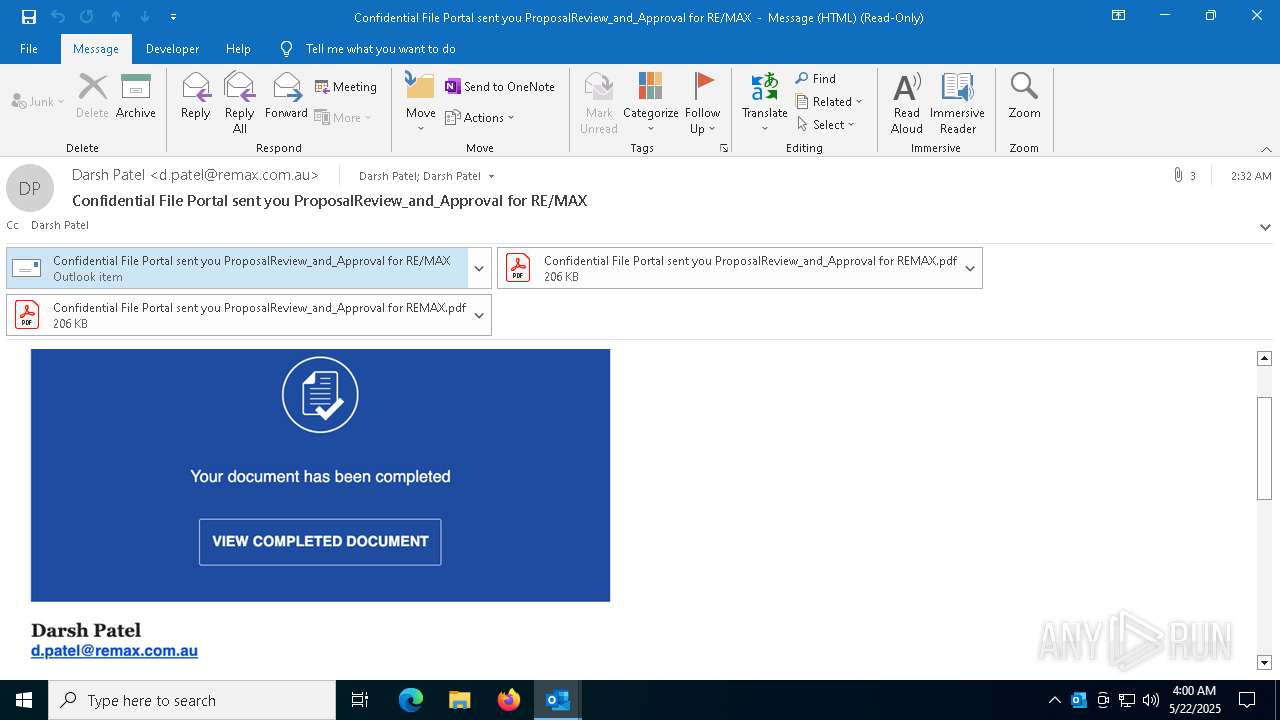
Task: Click Find in Editing group
Action: [x=816, y=78]
